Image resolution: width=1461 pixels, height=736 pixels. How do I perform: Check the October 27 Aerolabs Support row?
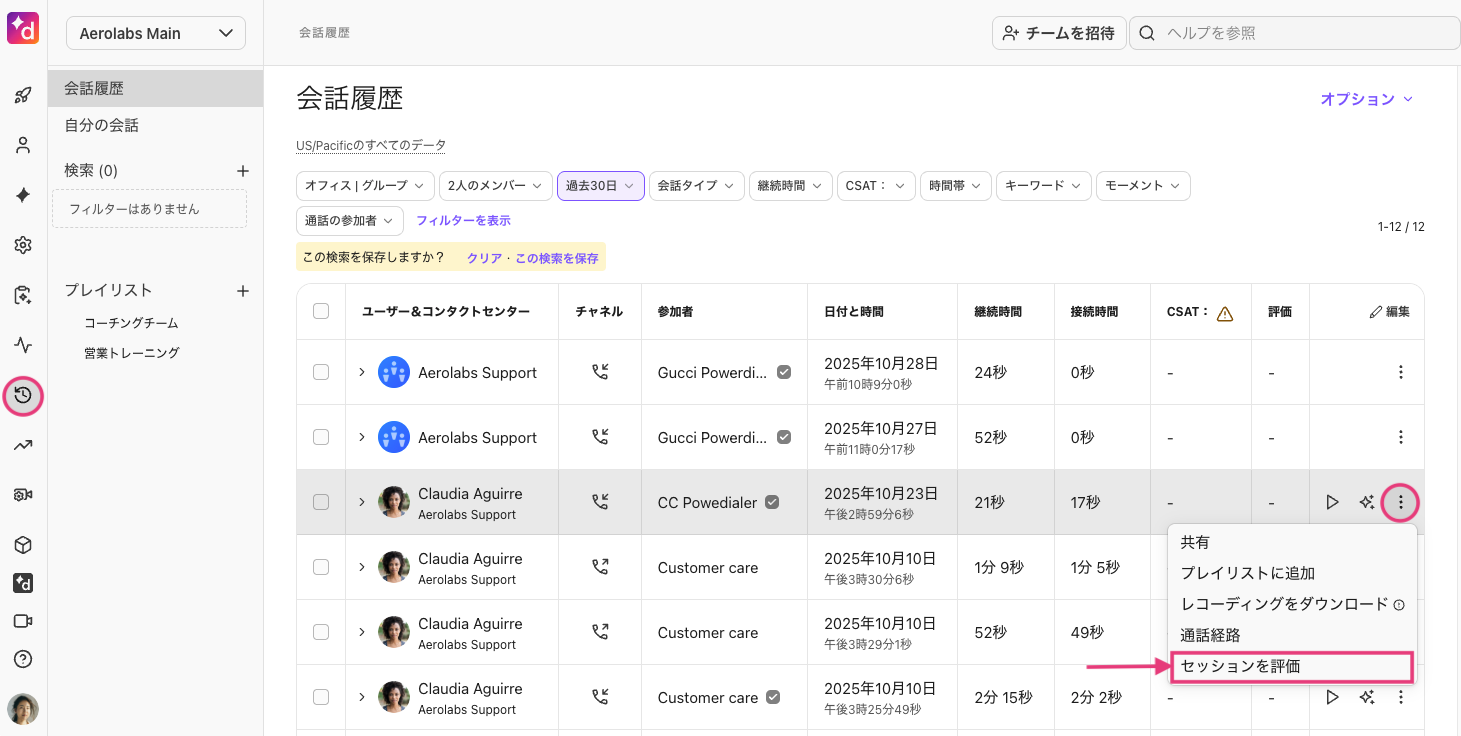pyautogui.click(x=321, y=437)
